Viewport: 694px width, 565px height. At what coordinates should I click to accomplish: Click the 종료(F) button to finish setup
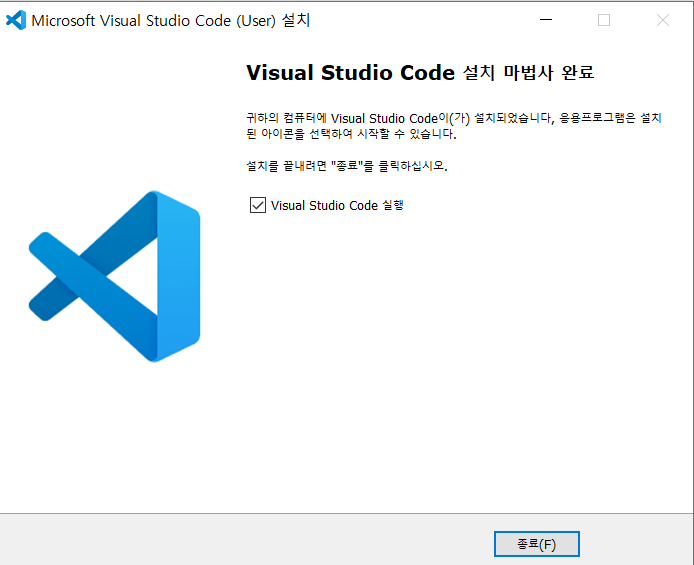[536, 544]
